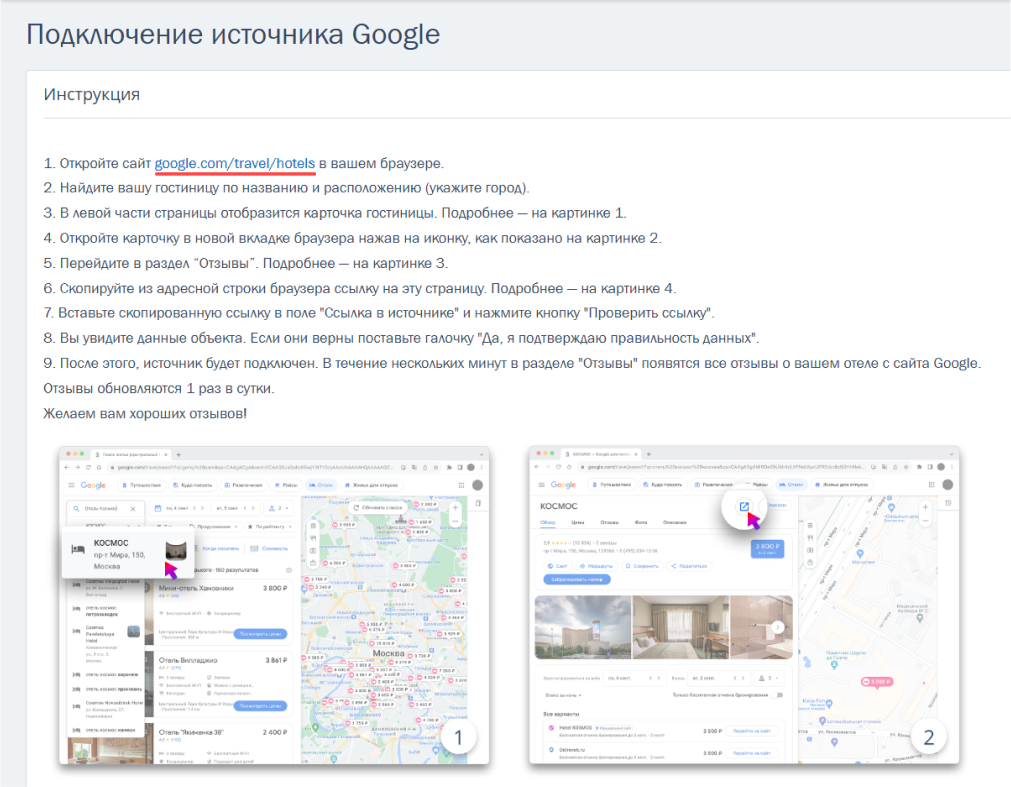The height and width of the screenshot is (787, 1011).
Task: Open the google.com/travel/hotels link
Action: [235, 163]
